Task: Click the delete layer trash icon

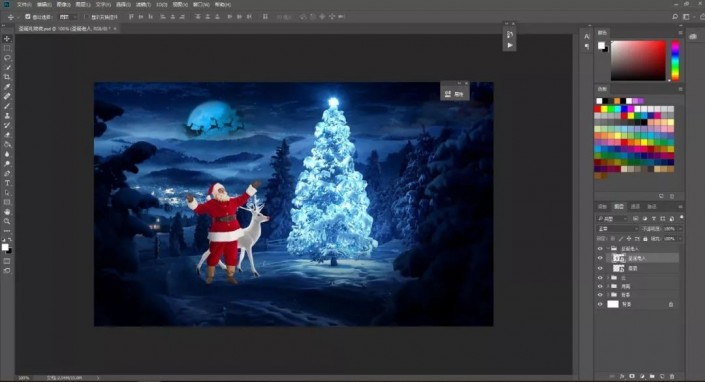Action: click(x=672, y=376)
